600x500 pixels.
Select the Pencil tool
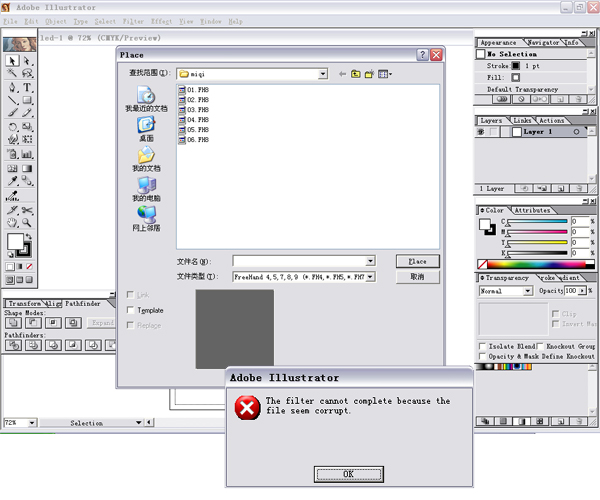click(27, 112)
